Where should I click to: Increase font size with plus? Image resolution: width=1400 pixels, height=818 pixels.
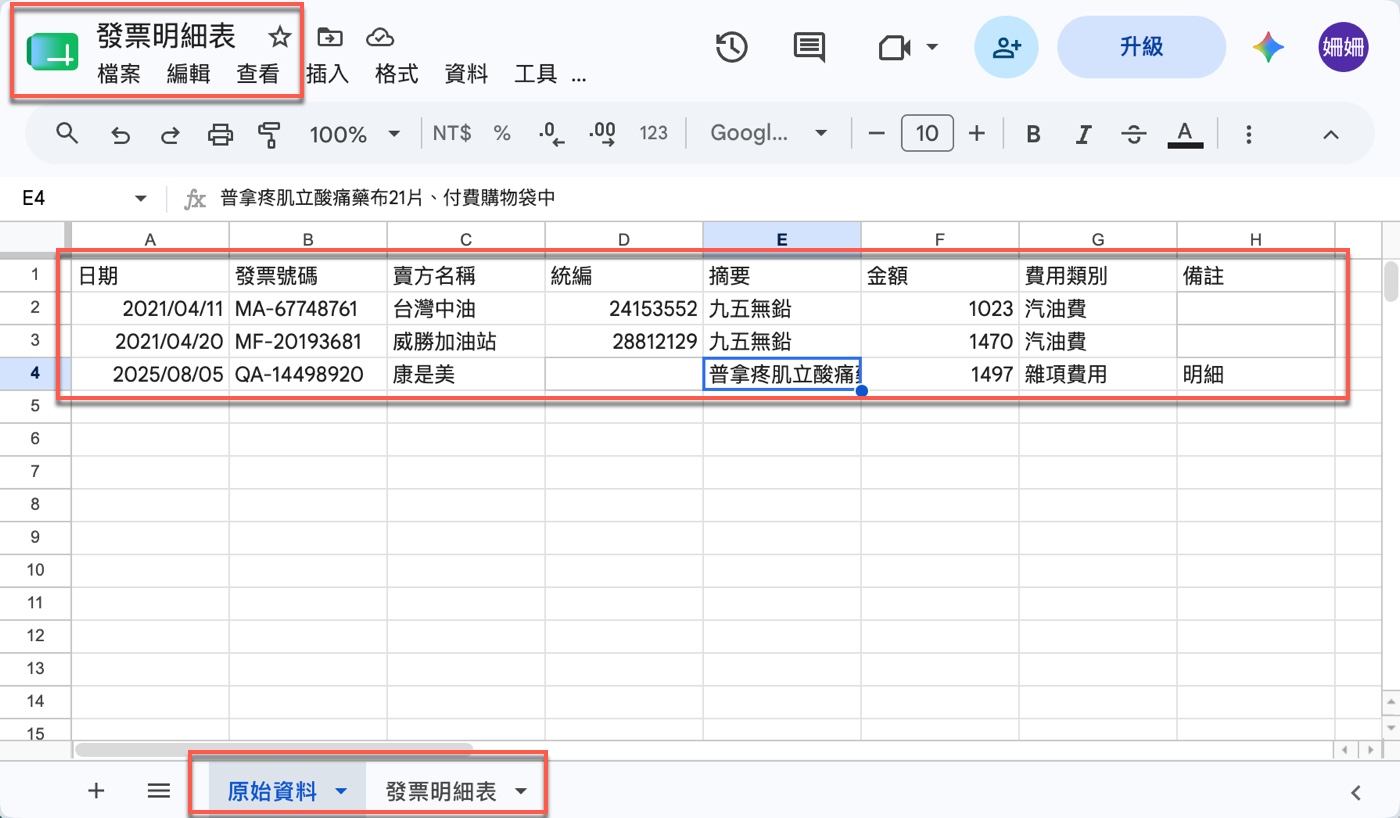click(x=978, y=133)
